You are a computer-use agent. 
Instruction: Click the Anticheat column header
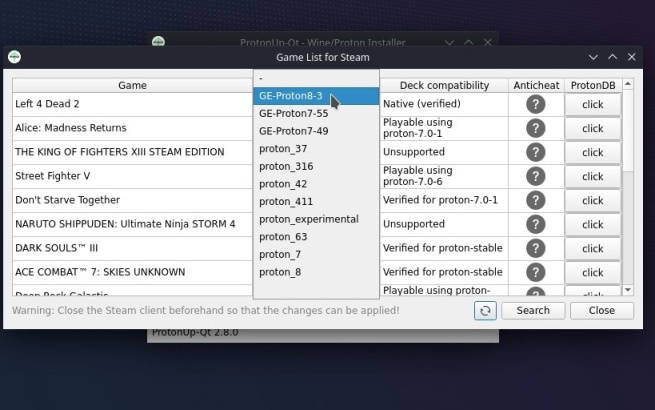pyautogui.click(x=536, y=85)
